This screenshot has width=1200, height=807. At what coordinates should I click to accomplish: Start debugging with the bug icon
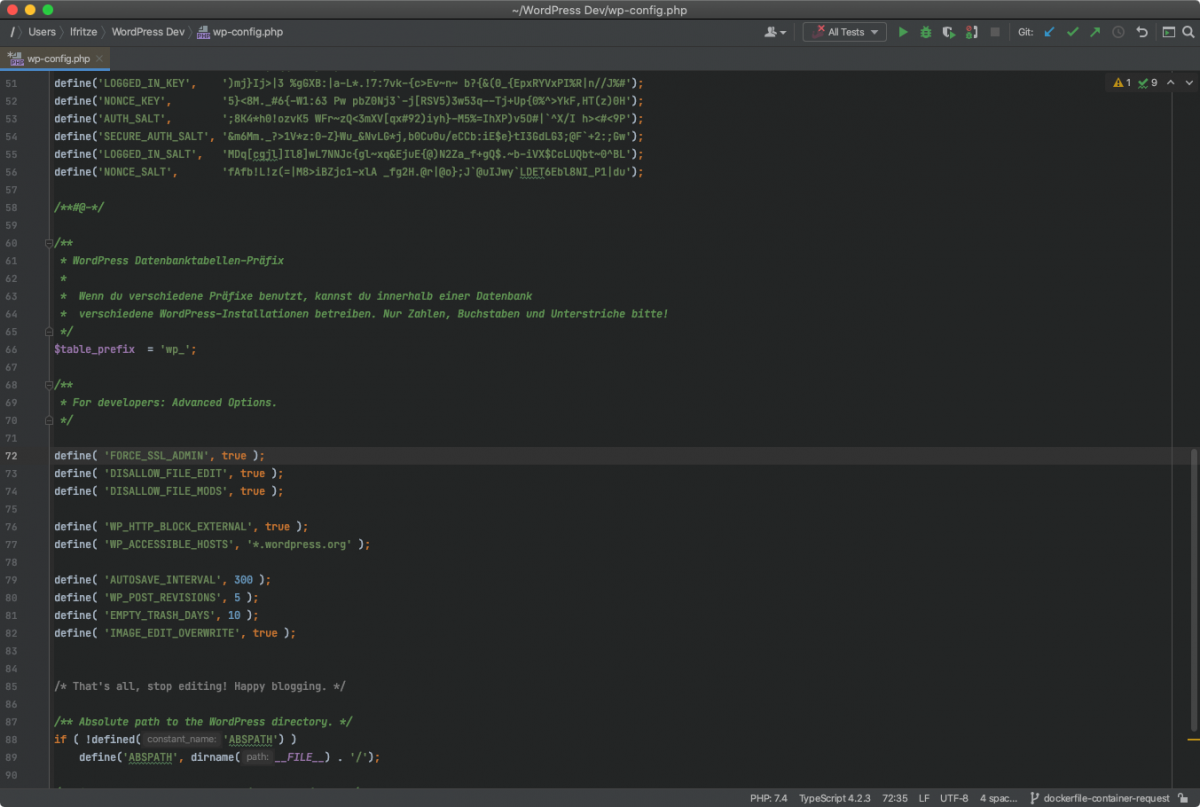point(926,32)
